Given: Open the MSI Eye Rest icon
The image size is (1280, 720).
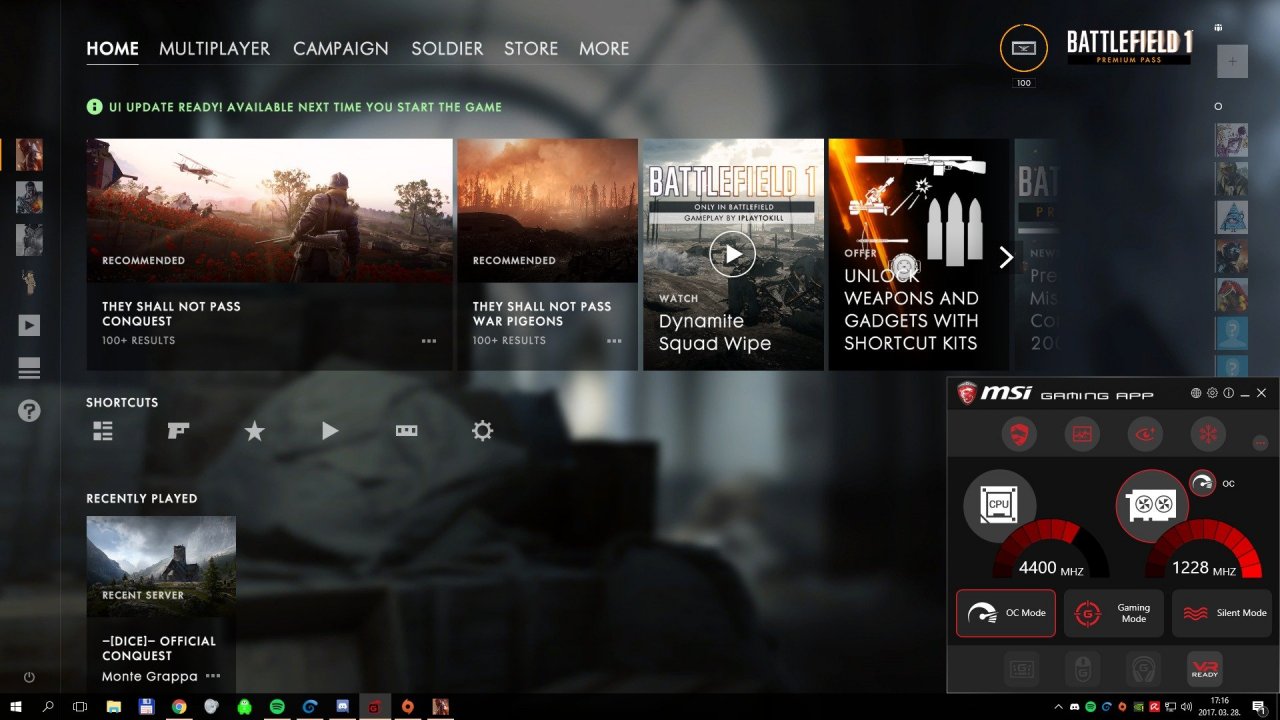Looking at the screenshot, I should coord(1145,434).
